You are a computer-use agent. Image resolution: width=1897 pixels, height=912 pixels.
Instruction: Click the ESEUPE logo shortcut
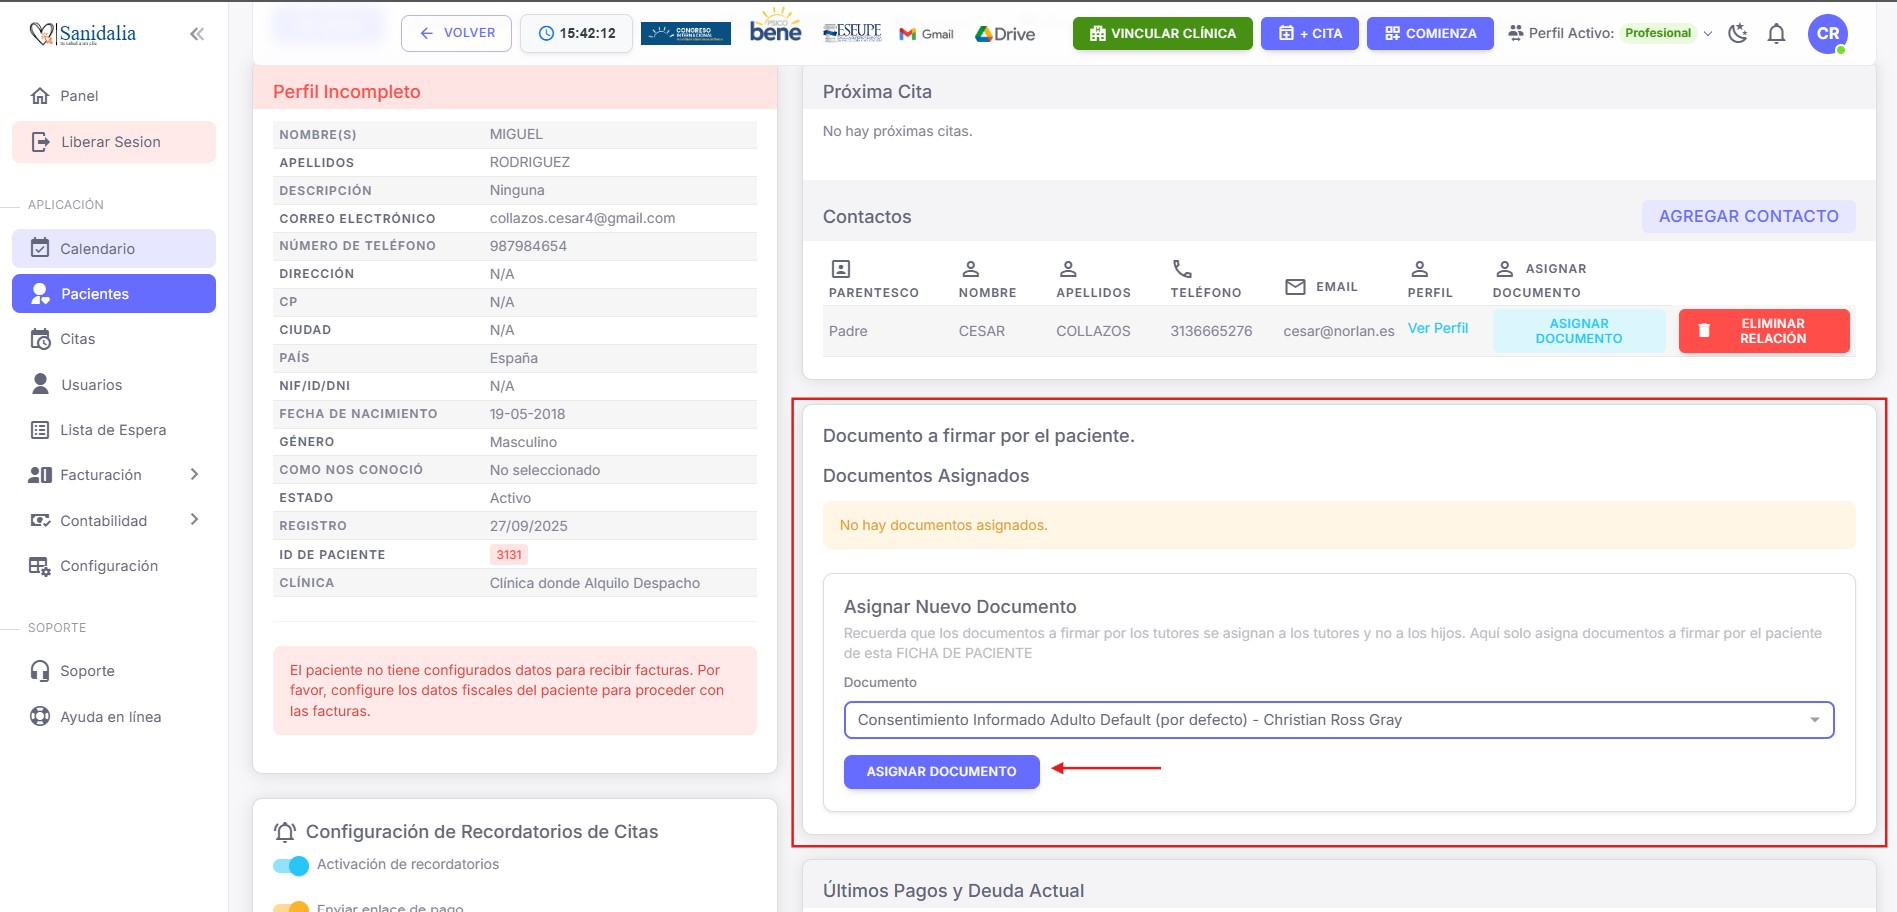pyautogui.click(x=852, y=33)
